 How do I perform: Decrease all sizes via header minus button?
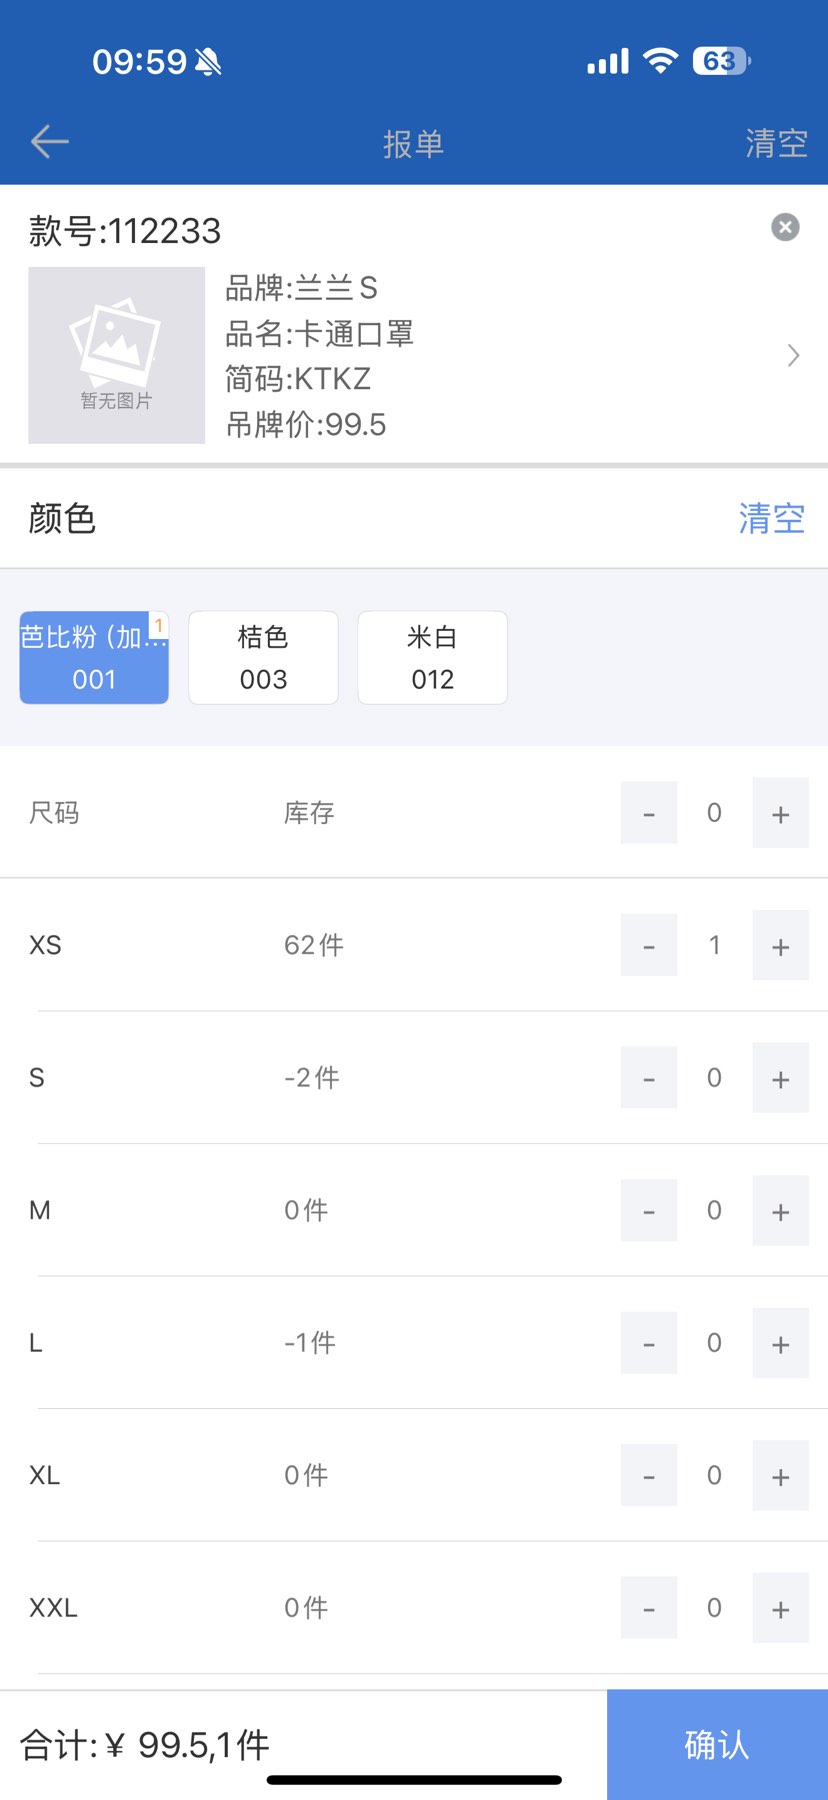(649, 814)
